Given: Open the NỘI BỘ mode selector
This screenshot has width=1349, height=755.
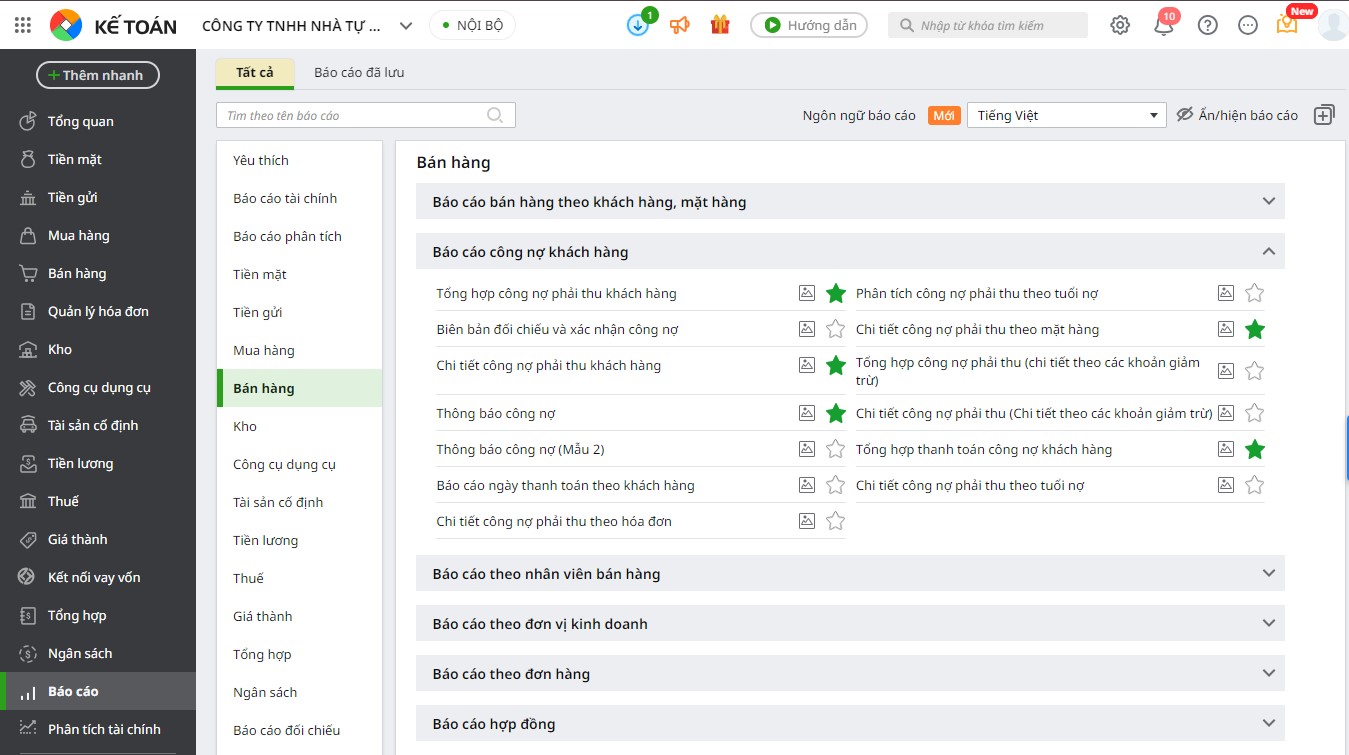Looking at the screenshot, I should point(472,25).
